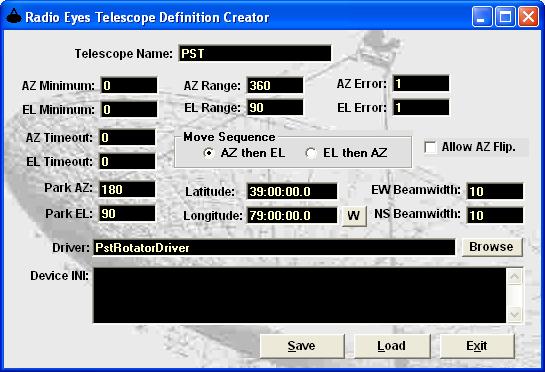The height and width of the screenshot is (372, 545).
Task: Click the Latitude field 39:00:00.0
Action: 292,192
